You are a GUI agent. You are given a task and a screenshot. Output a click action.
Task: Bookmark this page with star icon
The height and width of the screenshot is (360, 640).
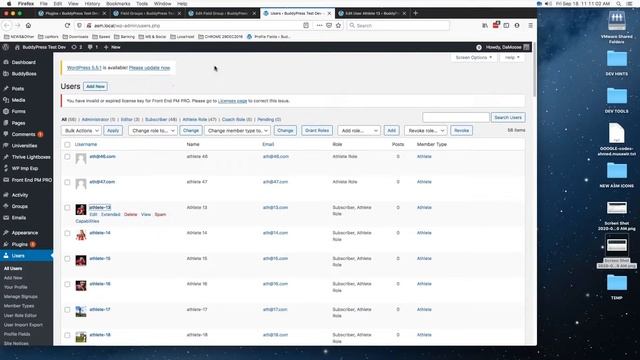[338, 25]
